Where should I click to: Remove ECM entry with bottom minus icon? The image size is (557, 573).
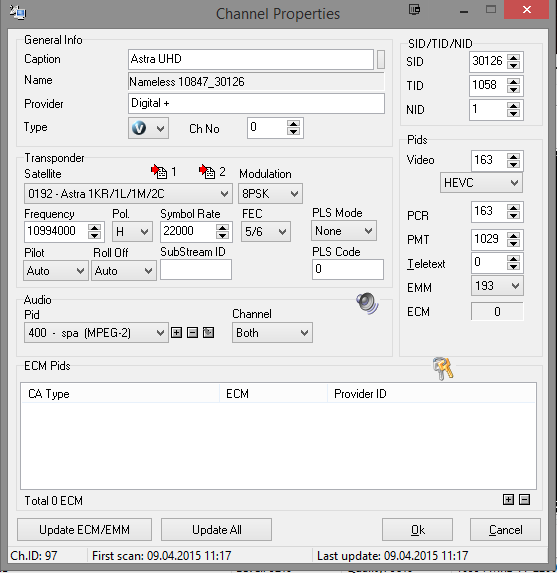click(524, 499)
